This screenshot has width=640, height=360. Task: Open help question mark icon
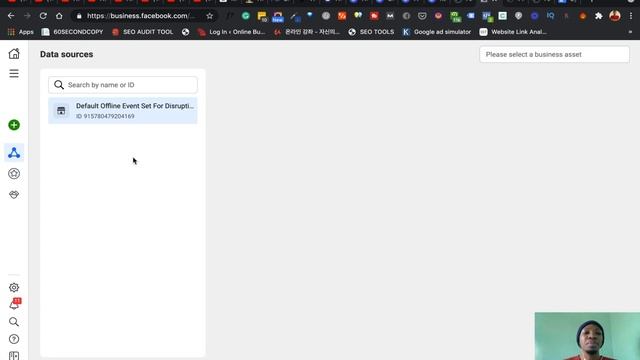tap(14, 339)
